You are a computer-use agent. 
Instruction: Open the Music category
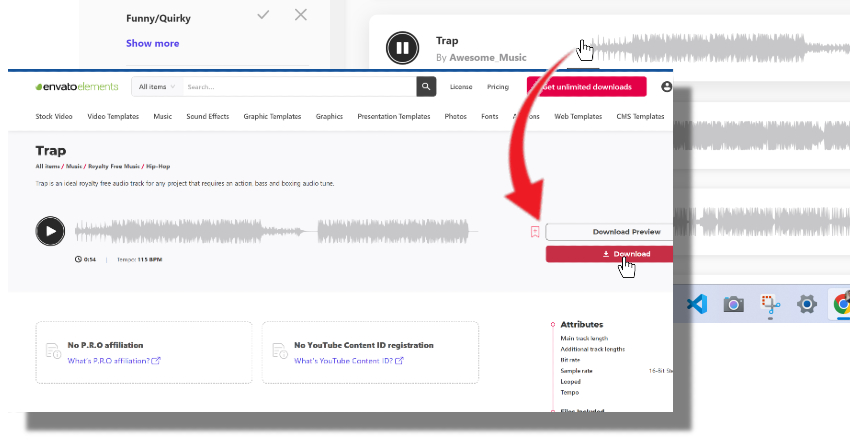[163, 117]
